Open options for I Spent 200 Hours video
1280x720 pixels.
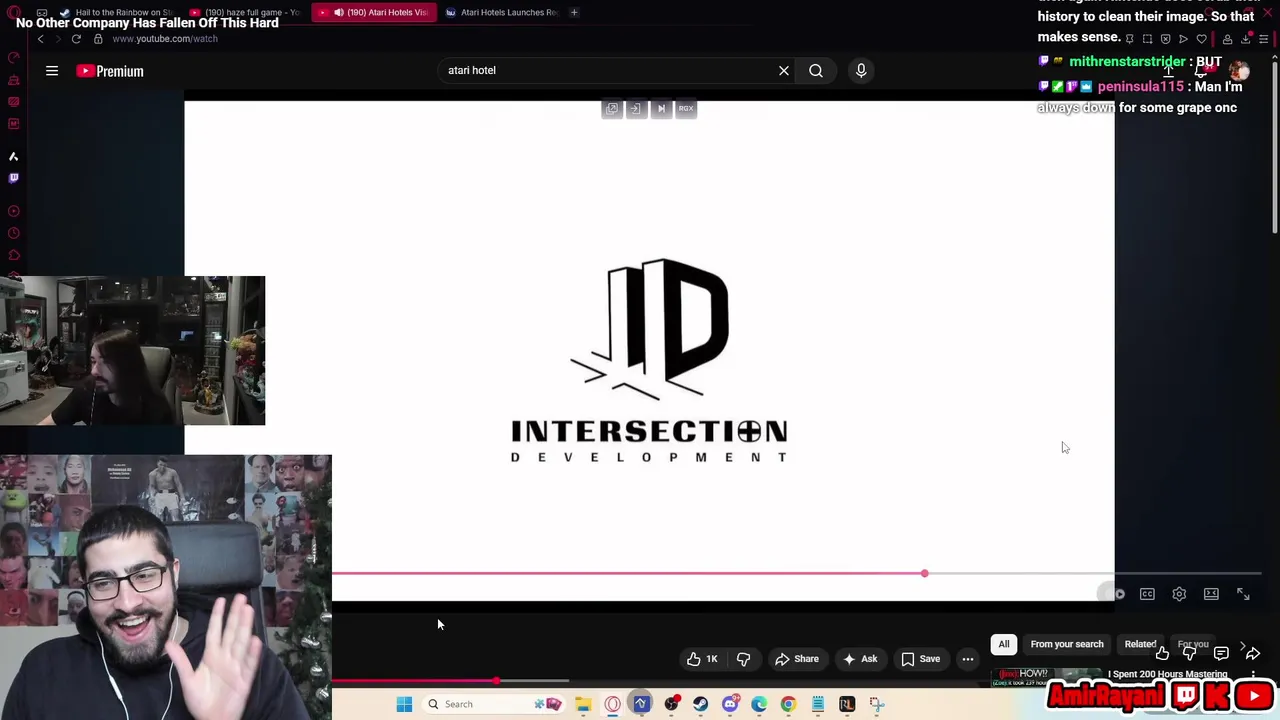1253,676
